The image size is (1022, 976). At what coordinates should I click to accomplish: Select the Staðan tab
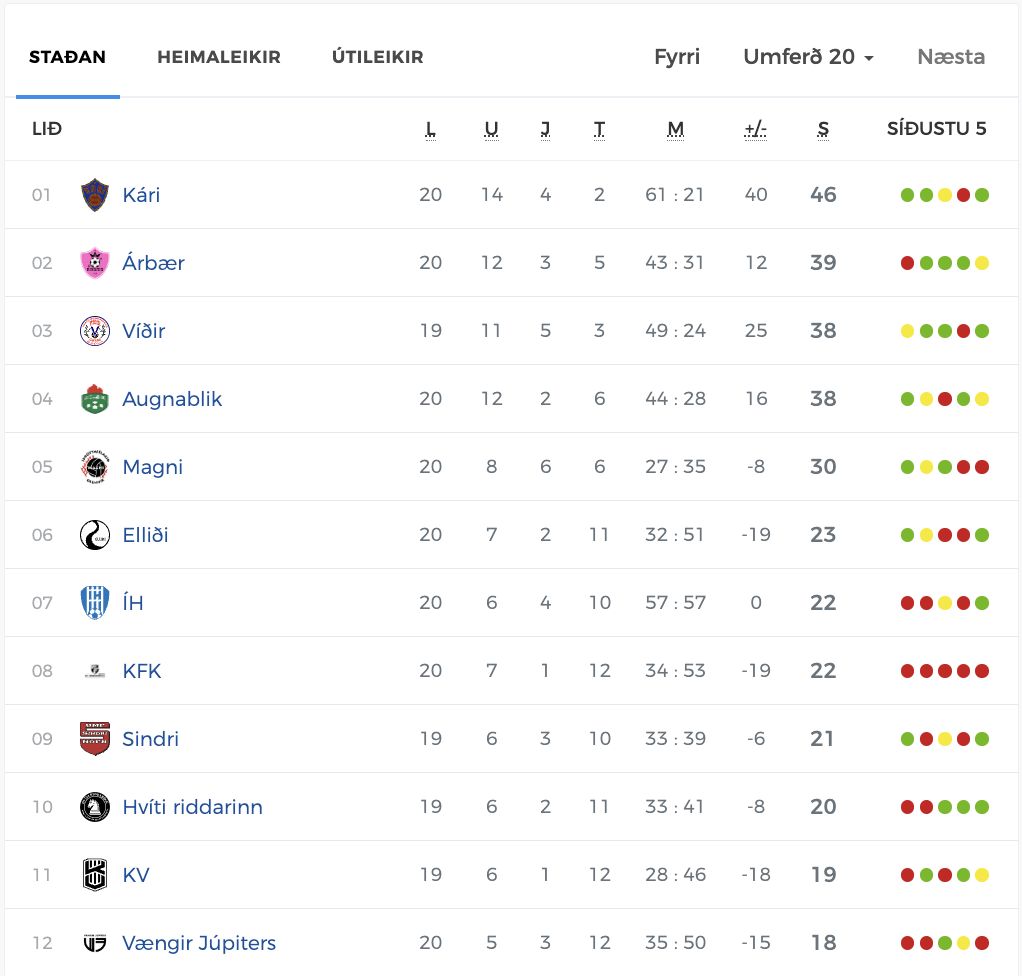pyautogui.click(x=68, y=57)
